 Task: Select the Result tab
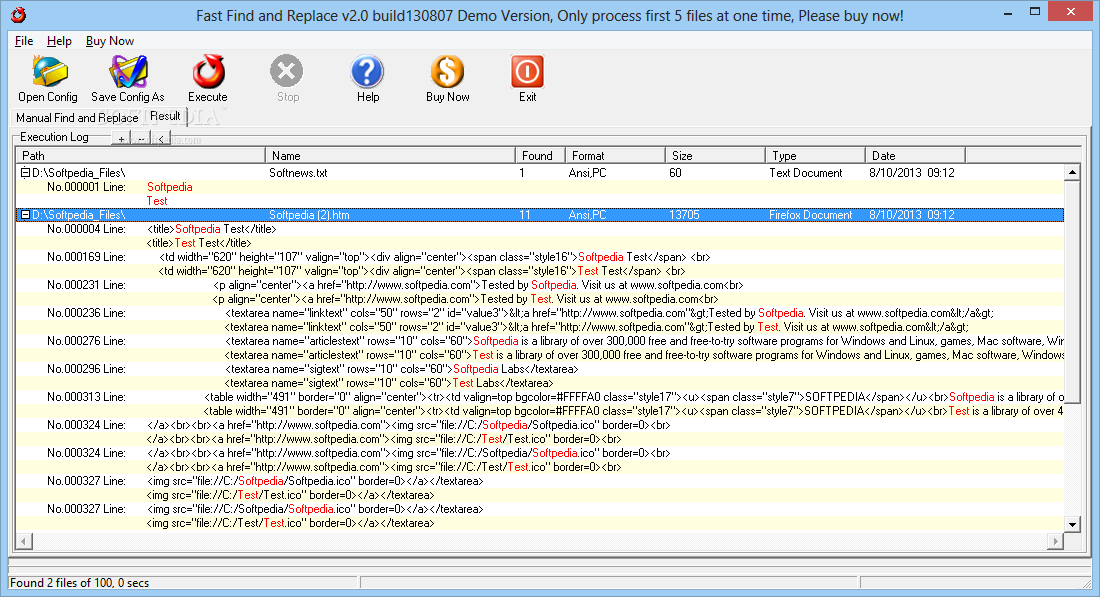coord(166,116)
